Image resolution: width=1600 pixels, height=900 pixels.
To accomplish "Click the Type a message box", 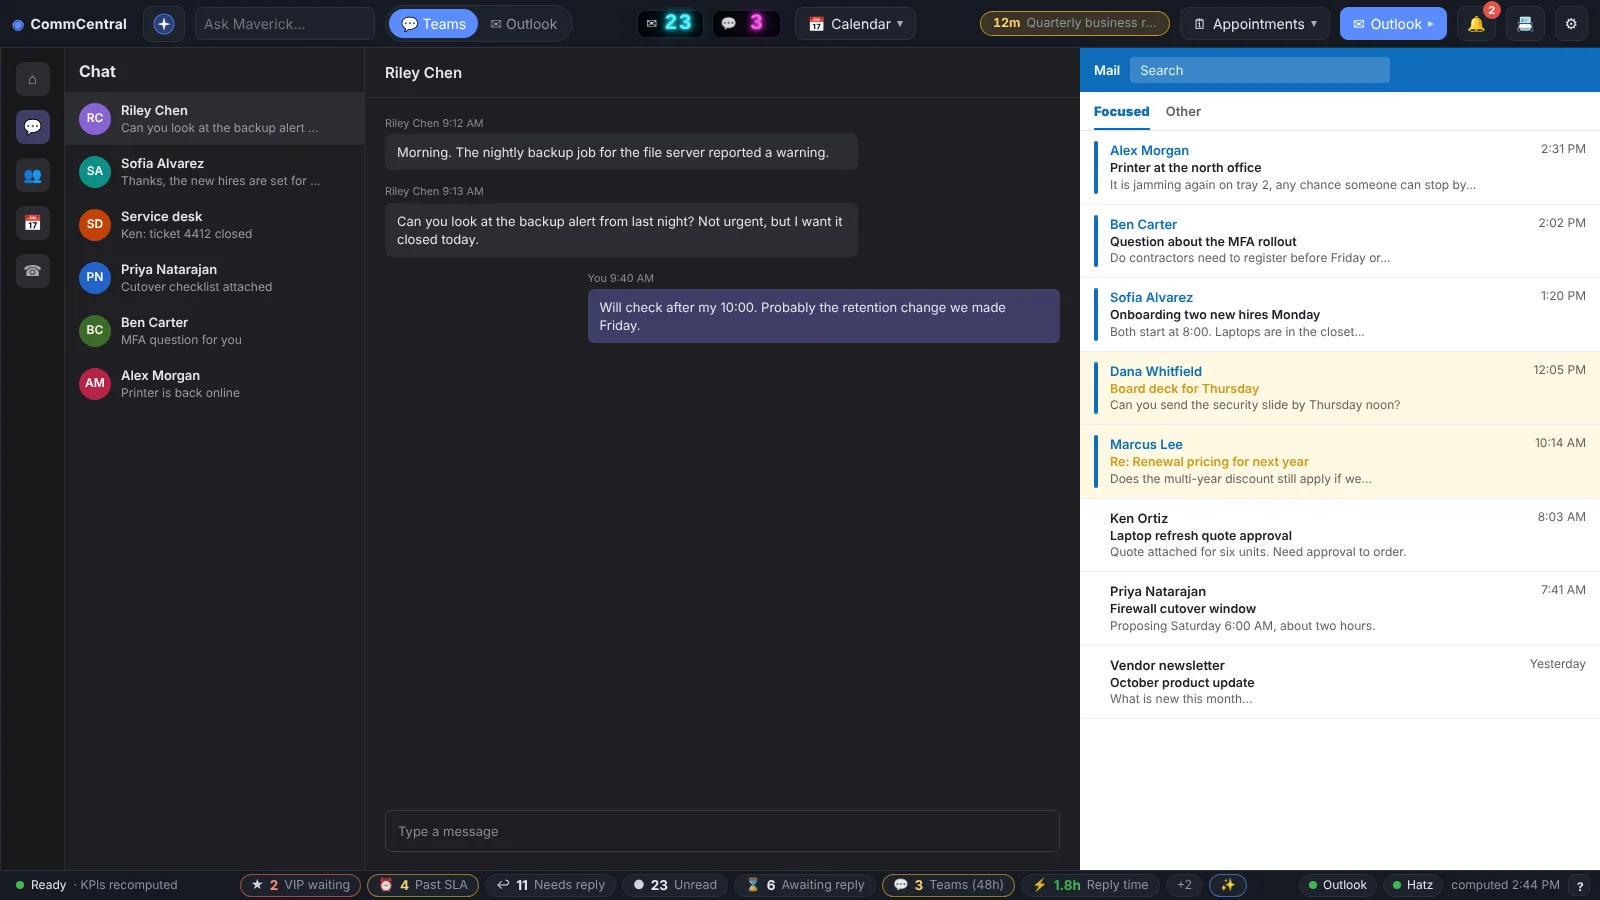I will pos(722,831).
